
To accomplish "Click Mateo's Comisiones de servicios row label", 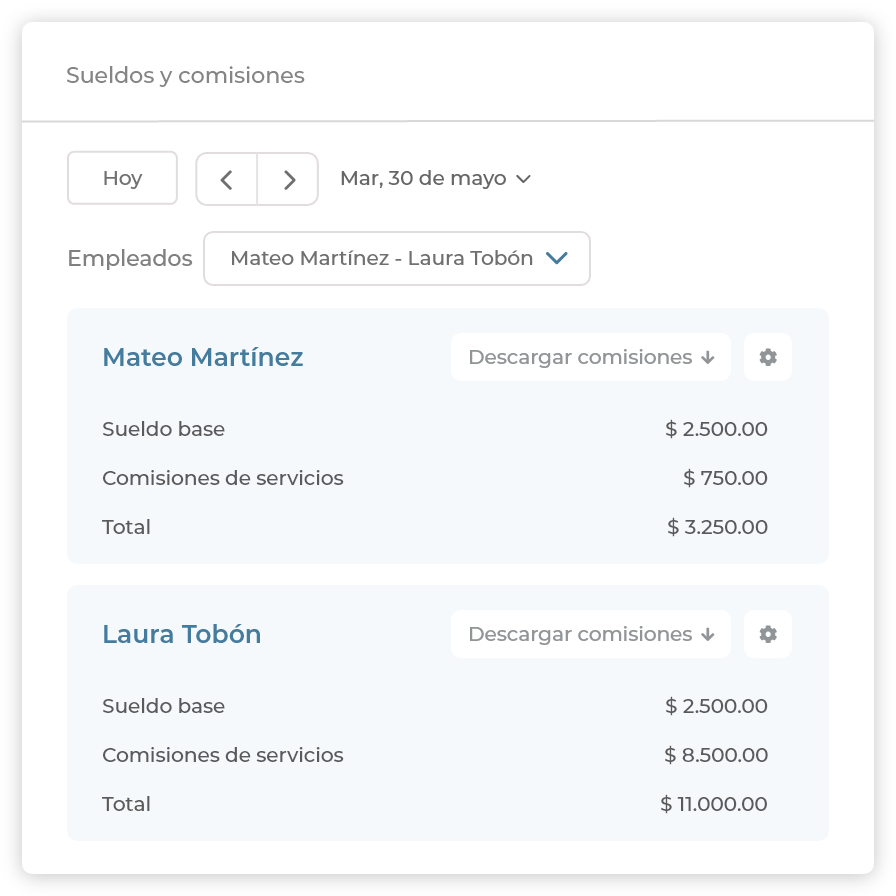I will [x=223, y=478].
